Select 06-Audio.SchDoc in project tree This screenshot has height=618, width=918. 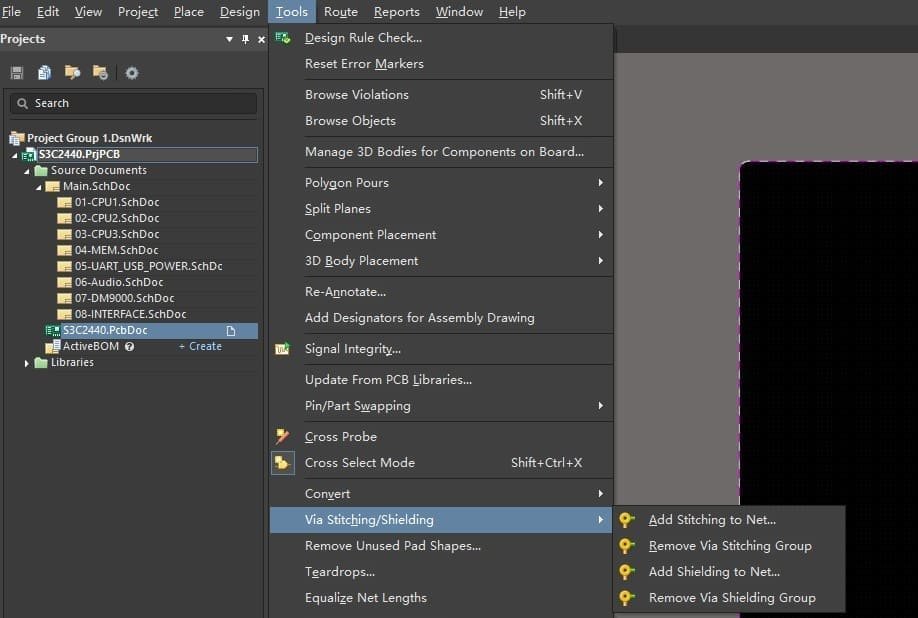pos(119,283)
